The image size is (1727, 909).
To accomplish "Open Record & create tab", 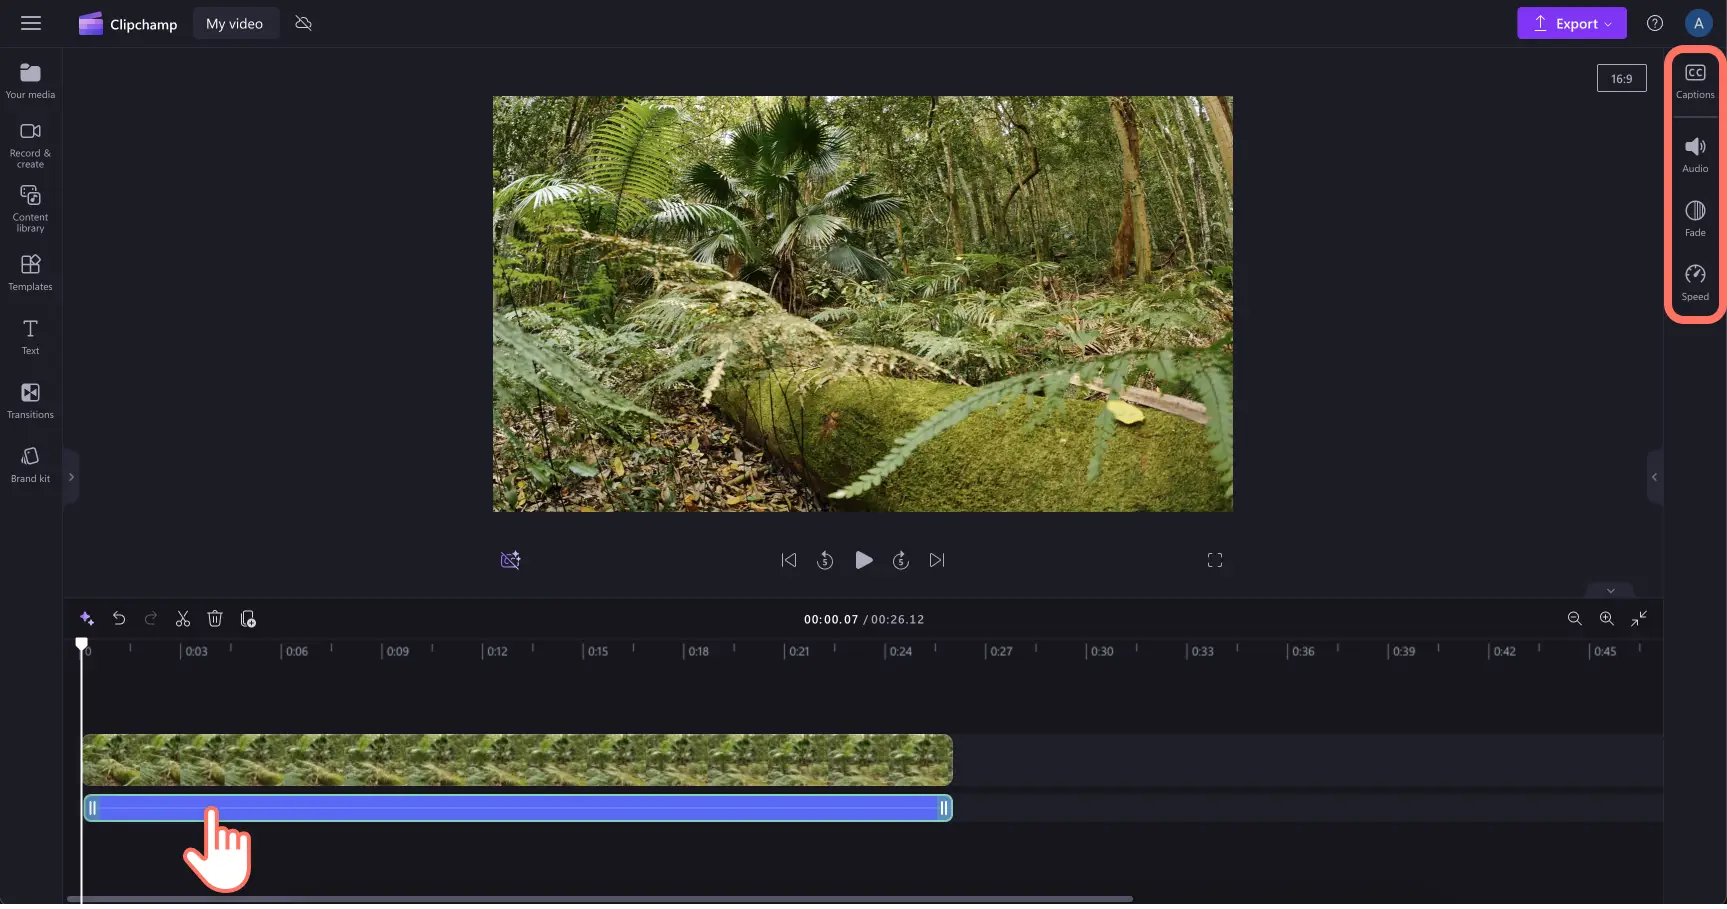I will click(x=31, y=145).
